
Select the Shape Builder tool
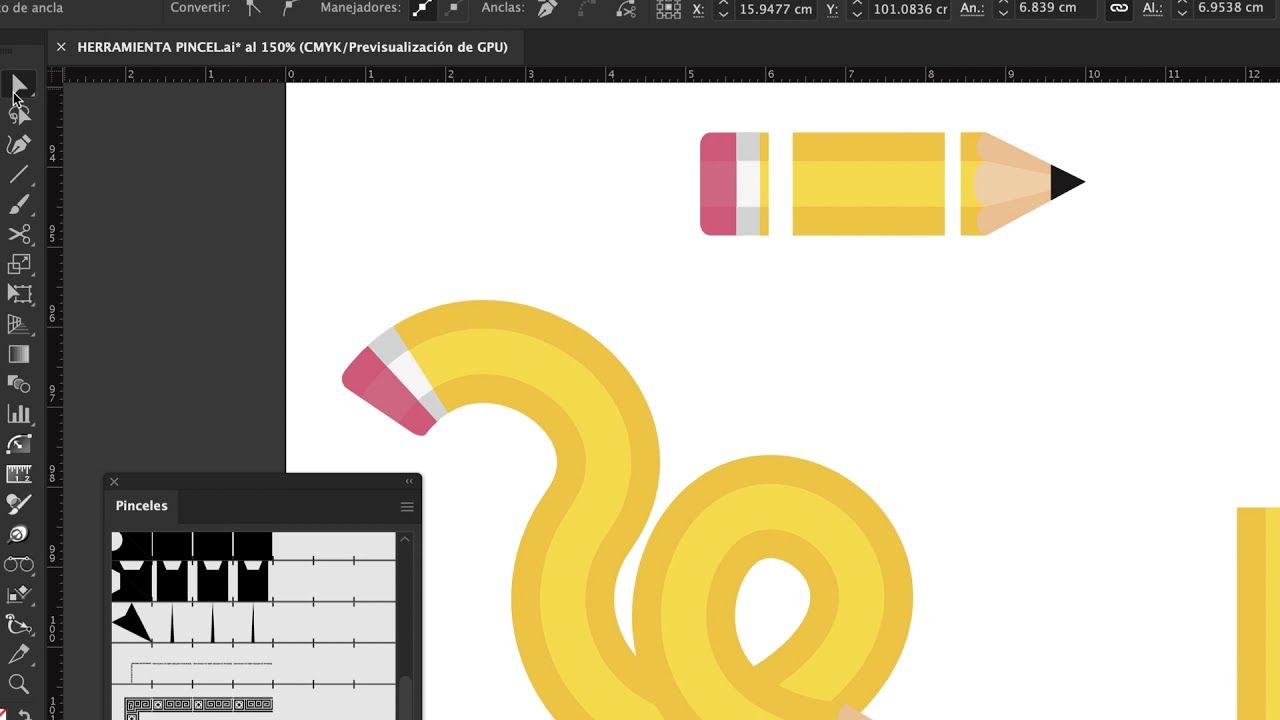pyautogui.click(x=18, y=384)
